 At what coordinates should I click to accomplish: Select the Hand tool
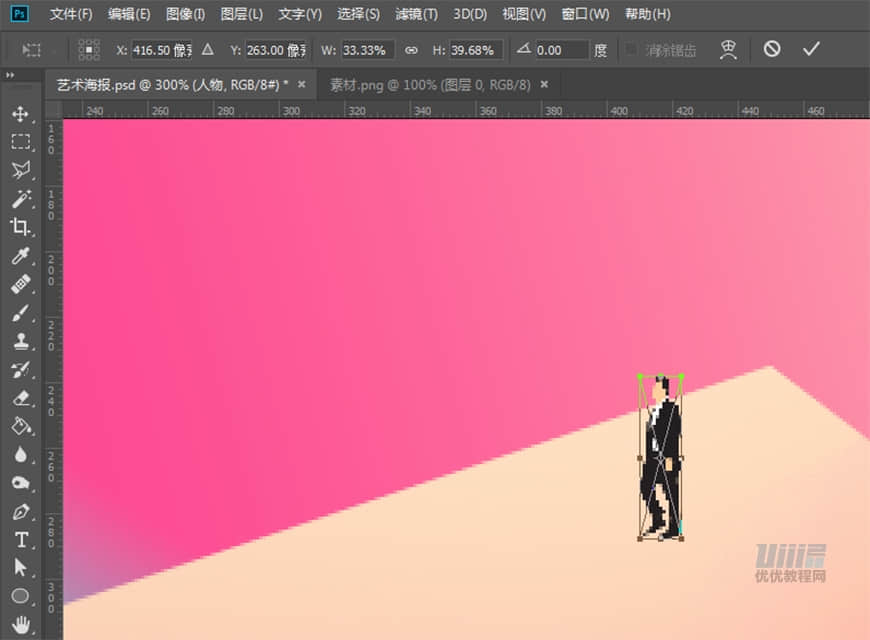click(x=21, y=626)
